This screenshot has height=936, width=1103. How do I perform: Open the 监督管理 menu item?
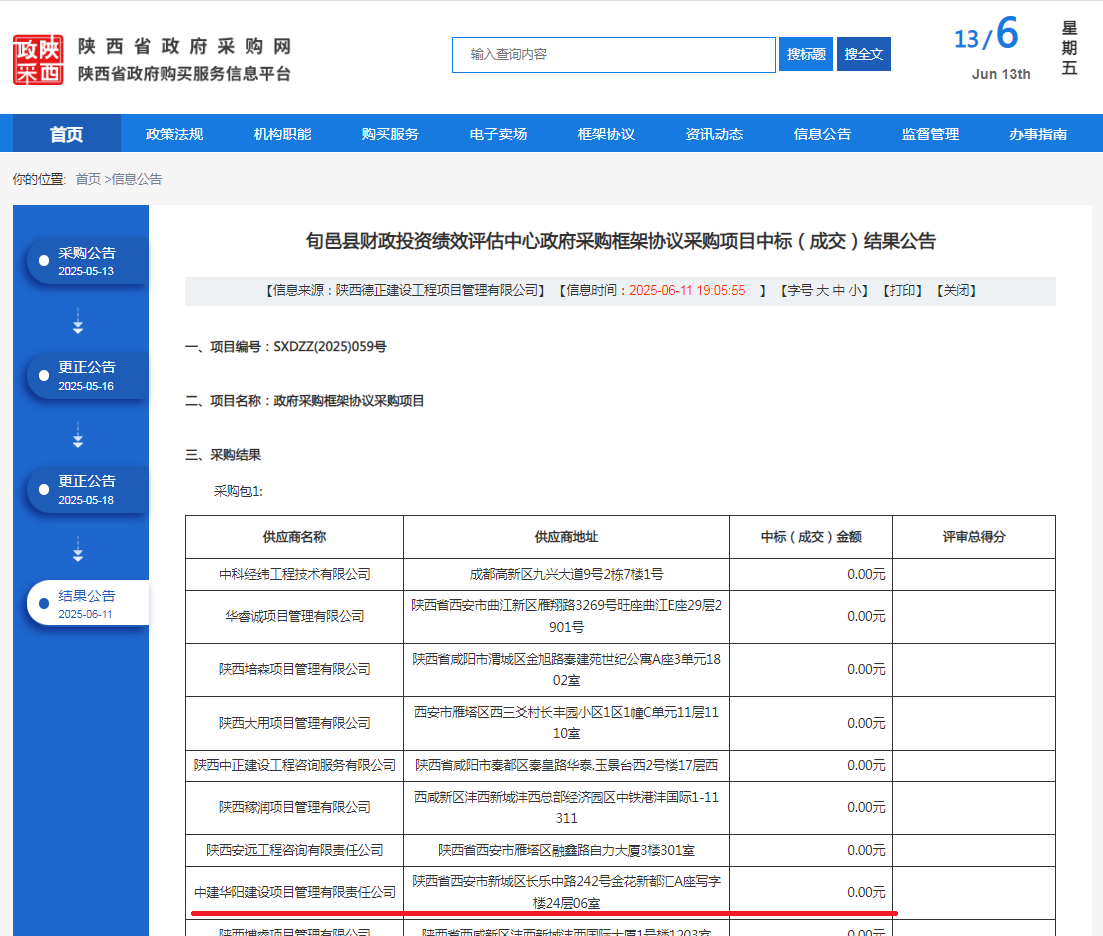[930, 134]
